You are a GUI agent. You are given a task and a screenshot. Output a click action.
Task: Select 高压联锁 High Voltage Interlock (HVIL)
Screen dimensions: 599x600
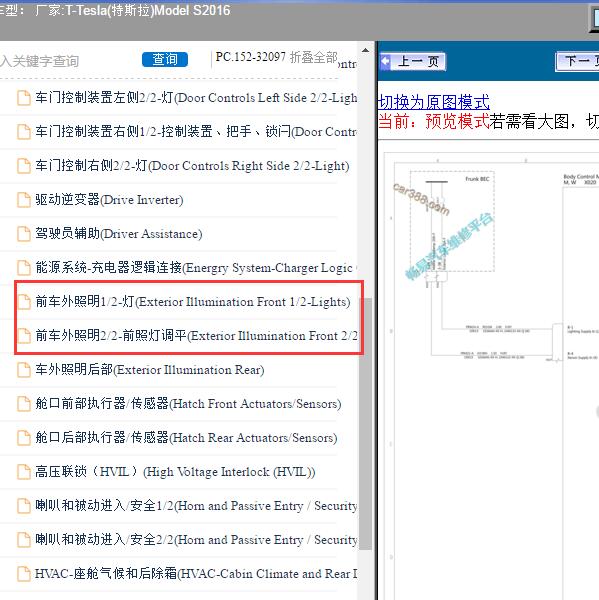coord(175,472)
